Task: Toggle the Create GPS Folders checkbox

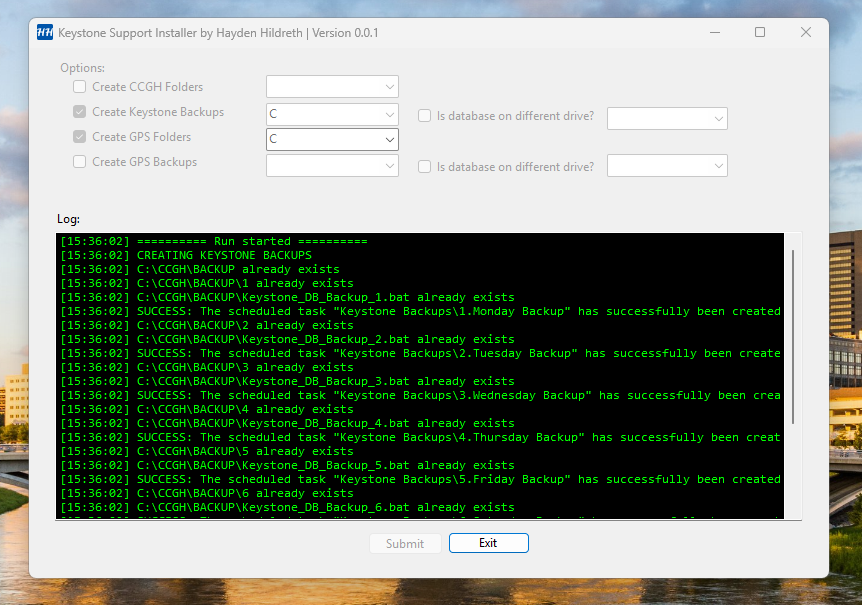Action: pos(80,137)
